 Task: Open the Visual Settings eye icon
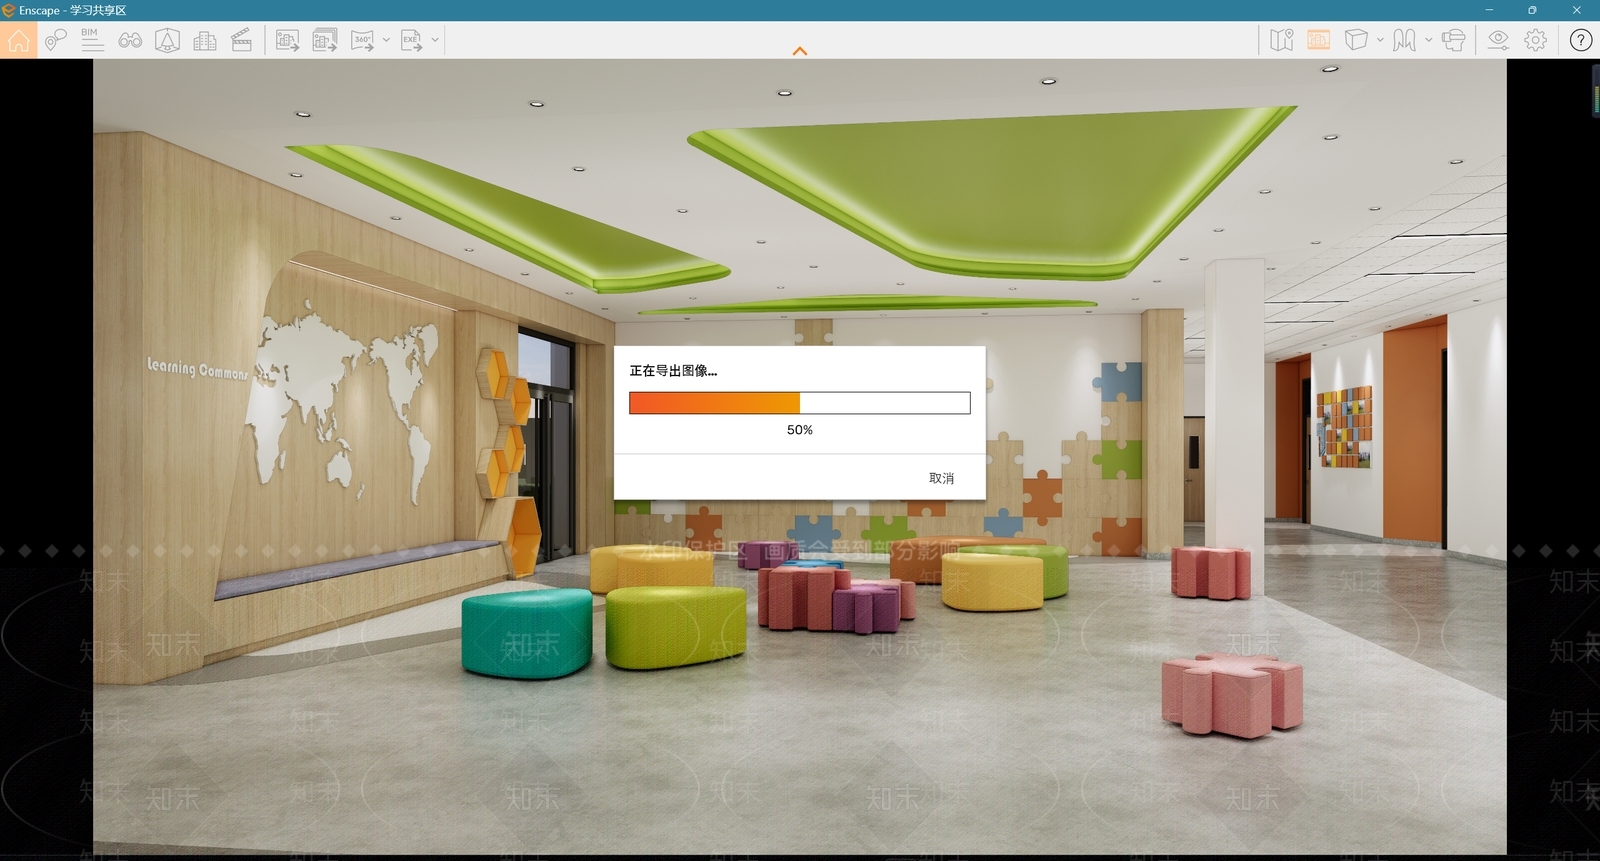point(1498,40)
